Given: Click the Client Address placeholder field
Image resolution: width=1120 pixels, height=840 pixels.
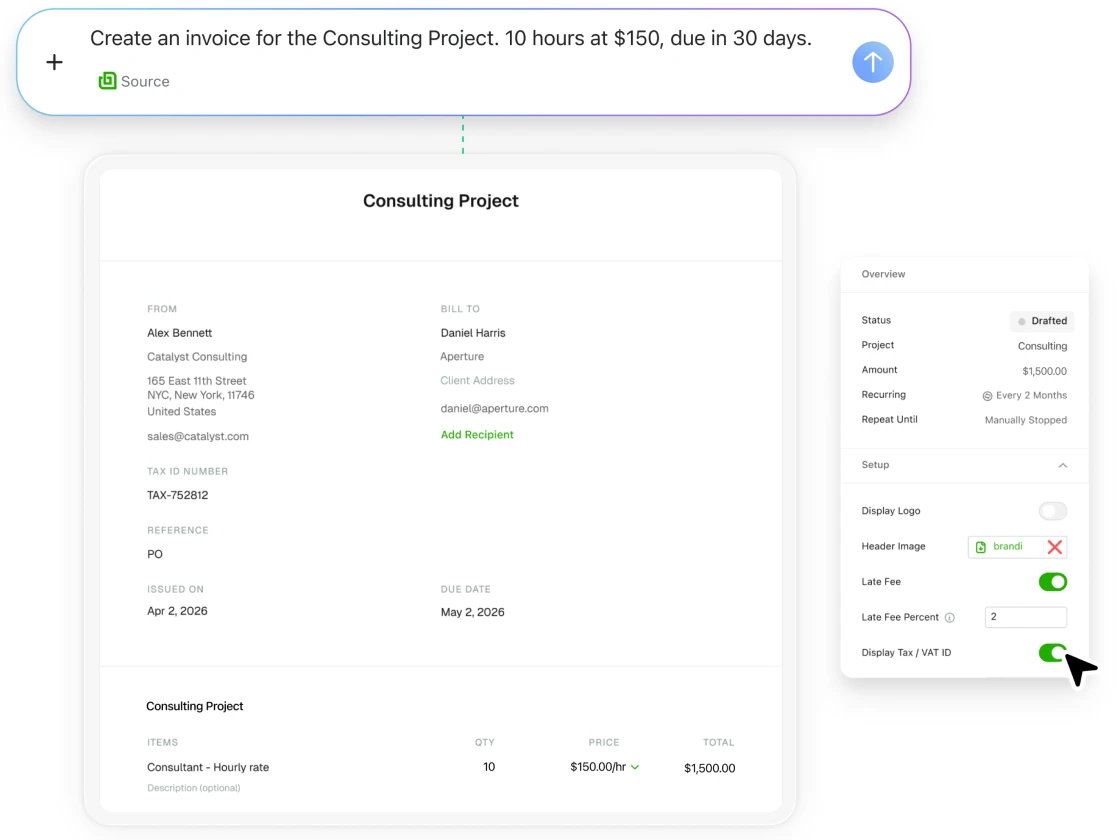Looking at the screenshot, I should point(477,381).
